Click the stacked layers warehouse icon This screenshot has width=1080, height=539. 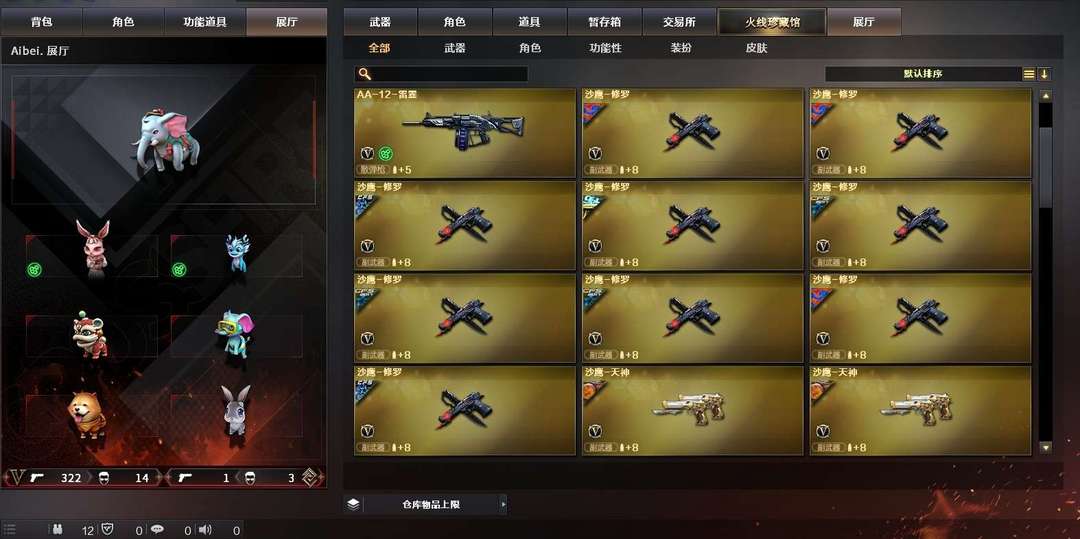click(x=353, y=504)
